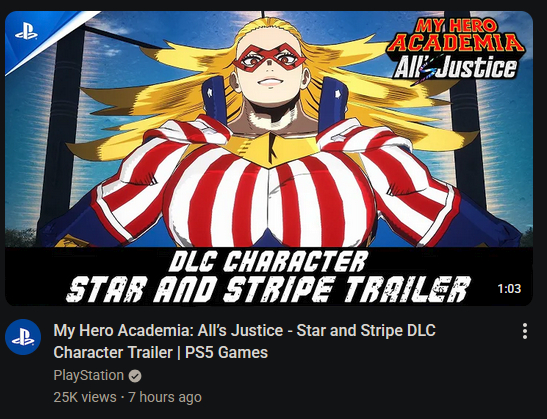Click the My Hero Academia logo in thumbnail
The width and height of the screenshot is (547, 419).
coord(456,35)
